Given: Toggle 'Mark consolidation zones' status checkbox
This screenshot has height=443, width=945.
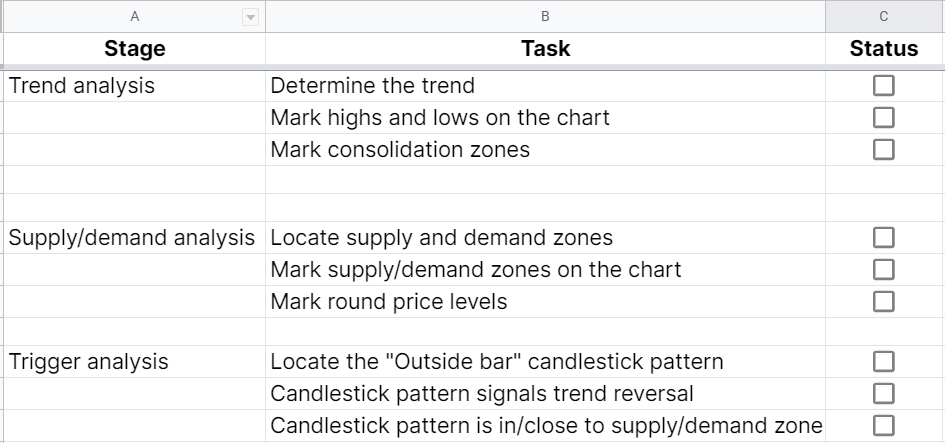Looking at the screenshot, I should coord(883,150).
